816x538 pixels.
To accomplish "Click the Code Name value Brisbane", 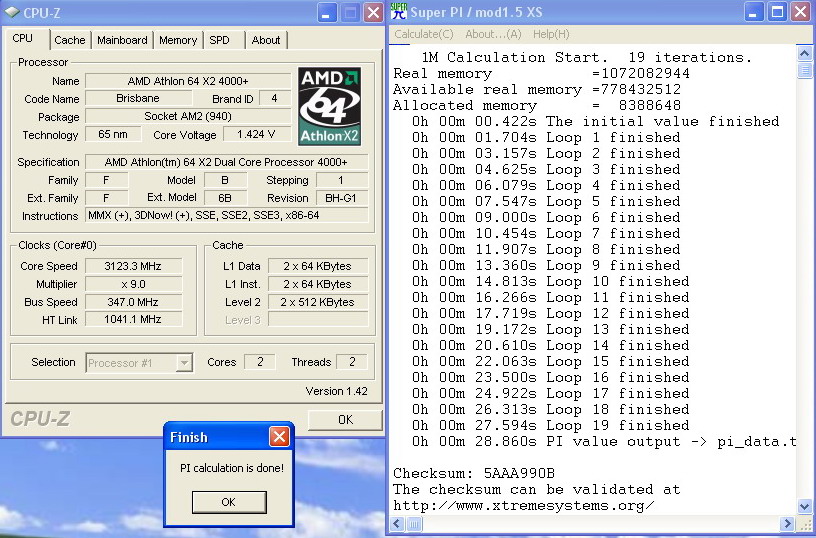I will pos(138,98).
